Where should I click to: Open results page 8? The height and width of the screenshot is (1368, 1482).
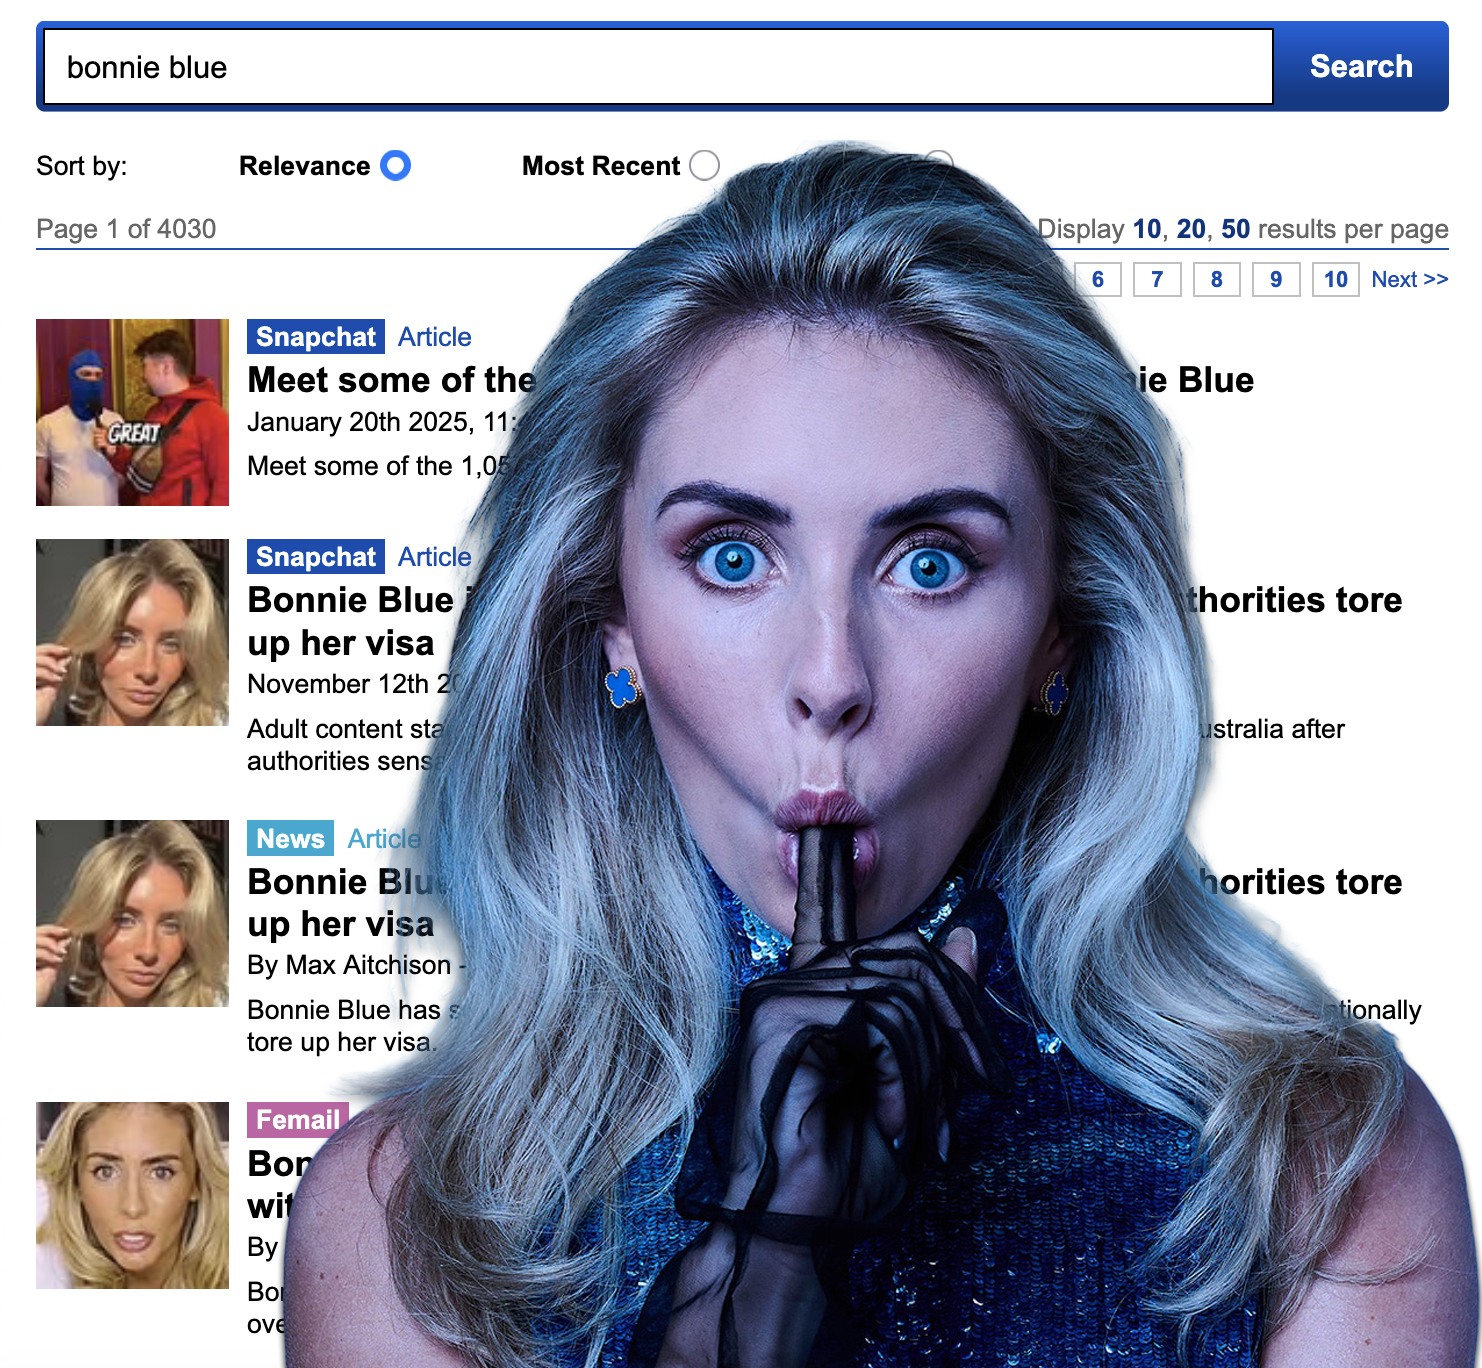point(1216,280)
